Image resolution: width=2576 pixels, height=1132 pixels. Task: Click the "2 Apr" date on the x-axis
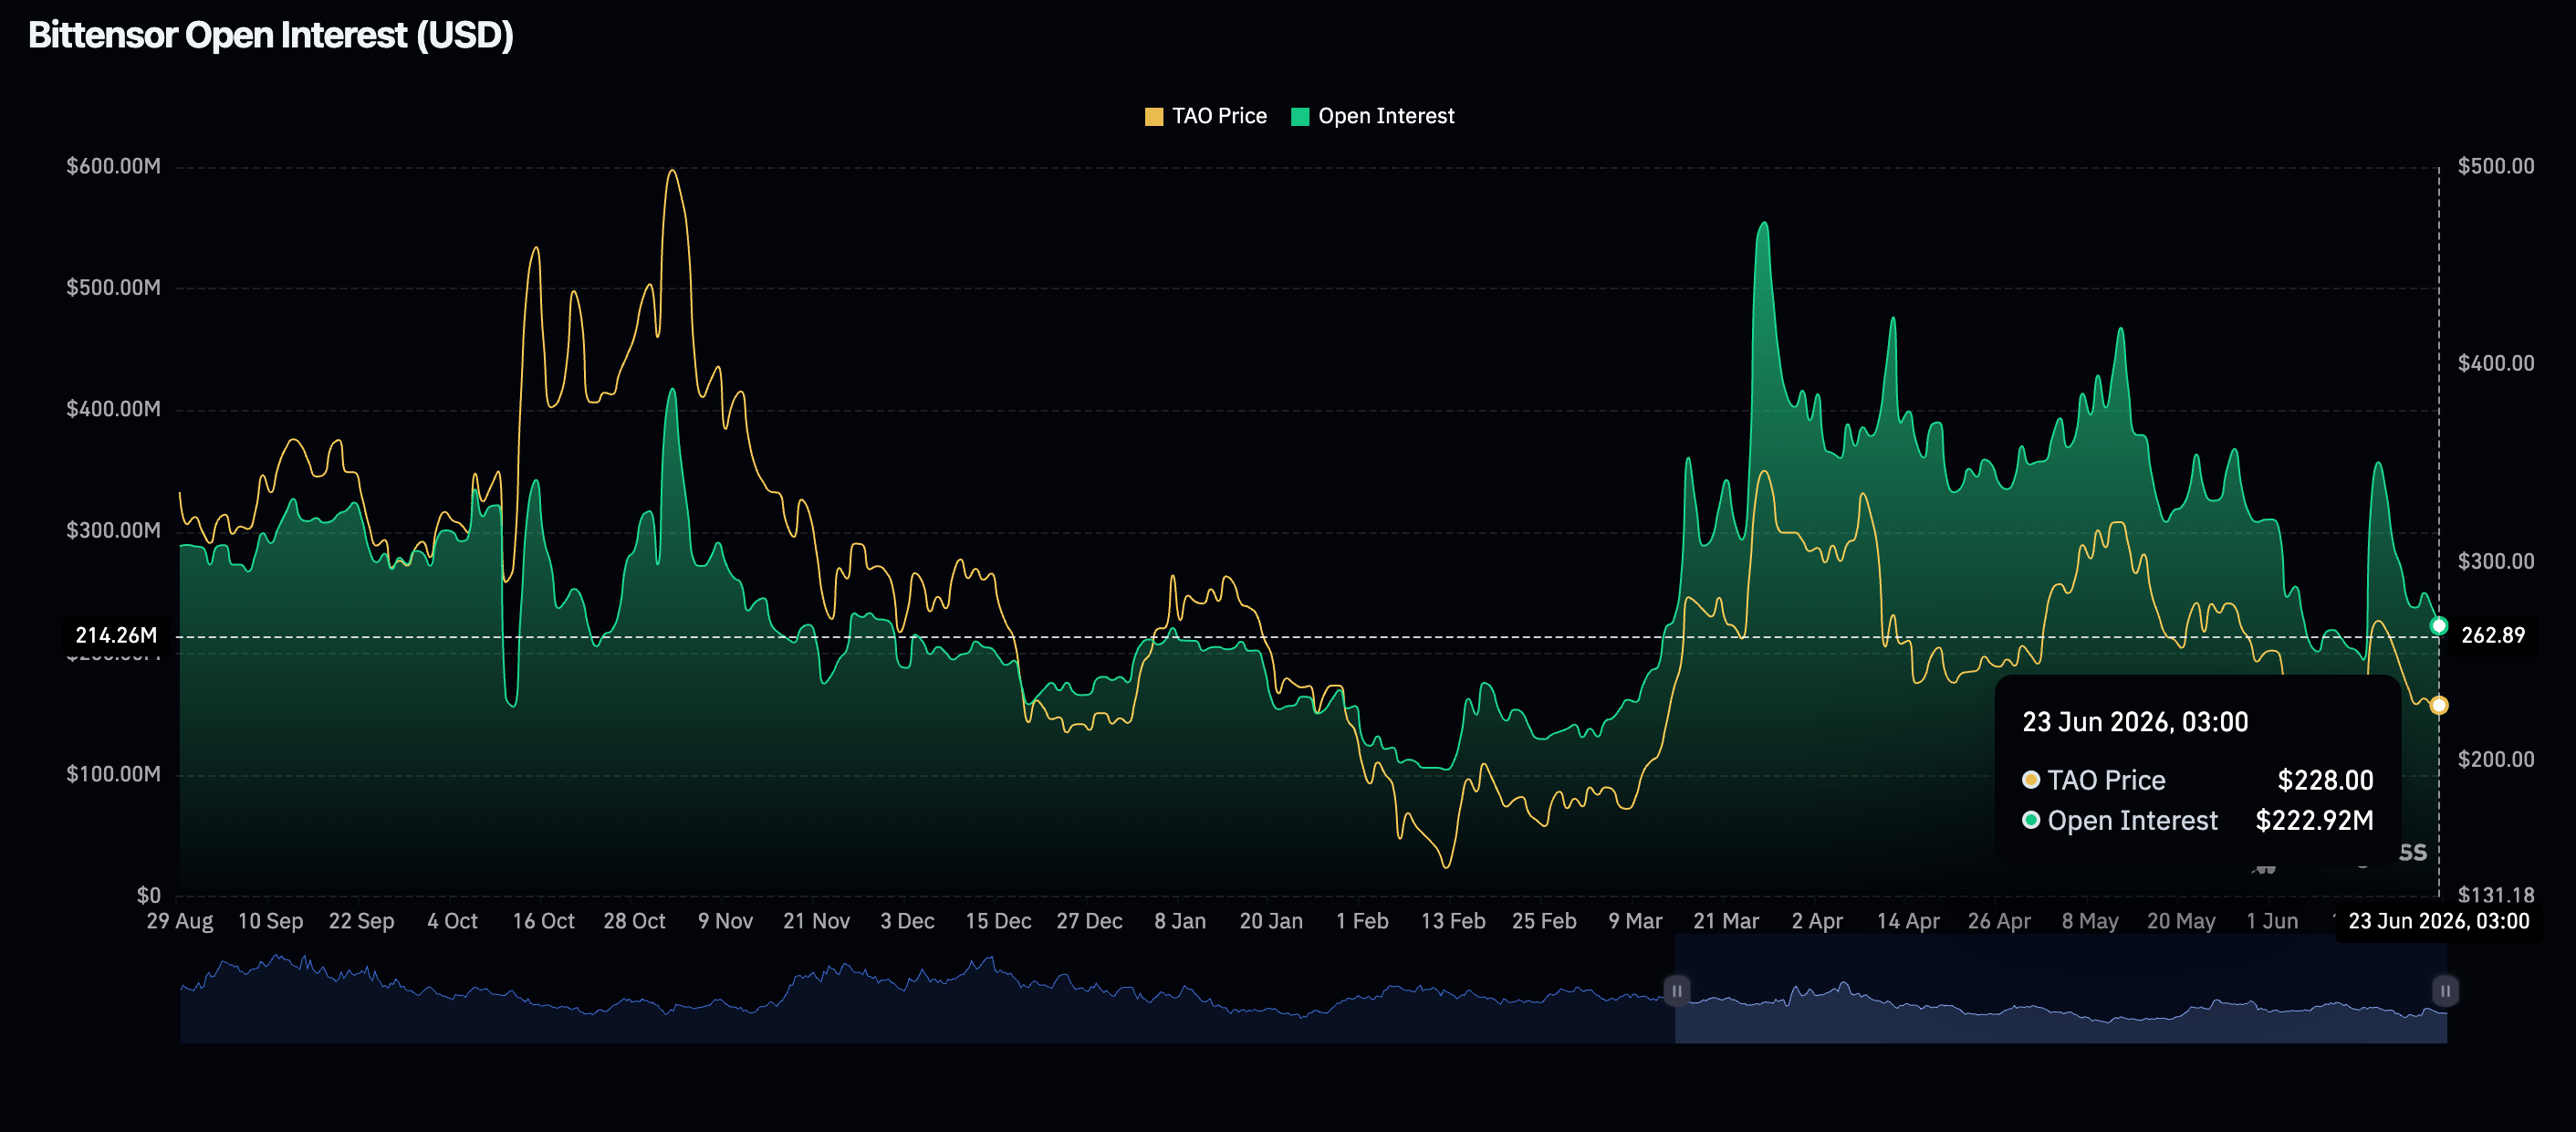coord(1817,921)
